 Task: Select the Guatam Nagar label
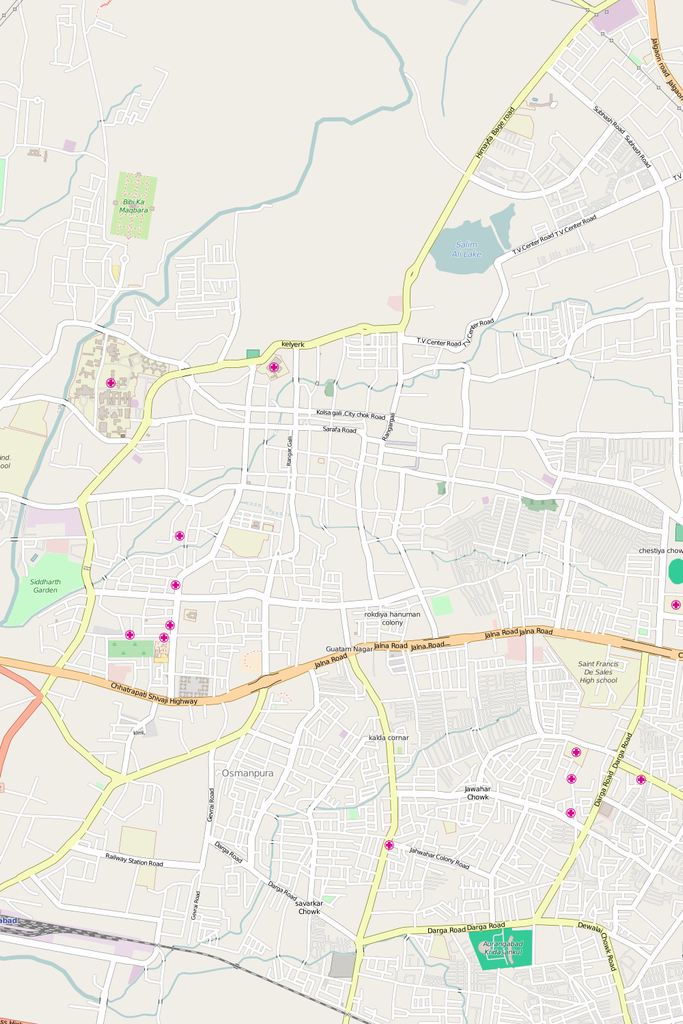(349, 649)
